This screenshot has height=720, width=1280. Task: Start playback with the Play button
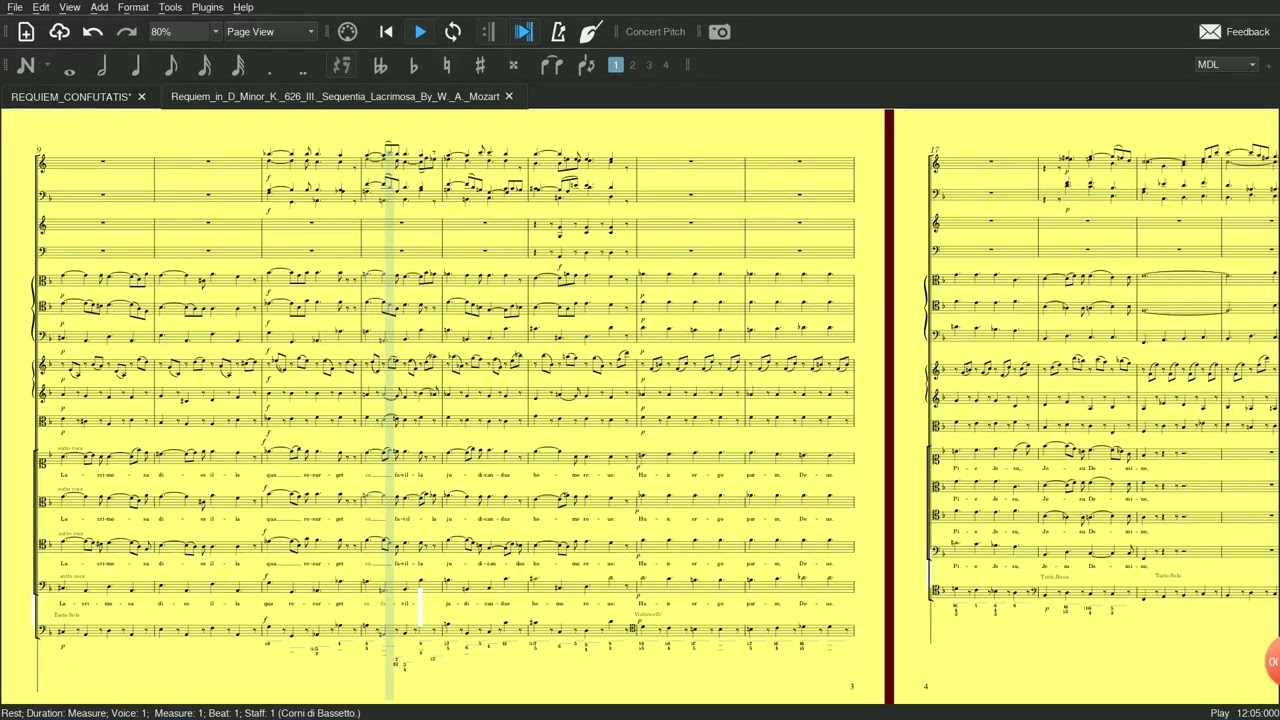pos(420,32)
